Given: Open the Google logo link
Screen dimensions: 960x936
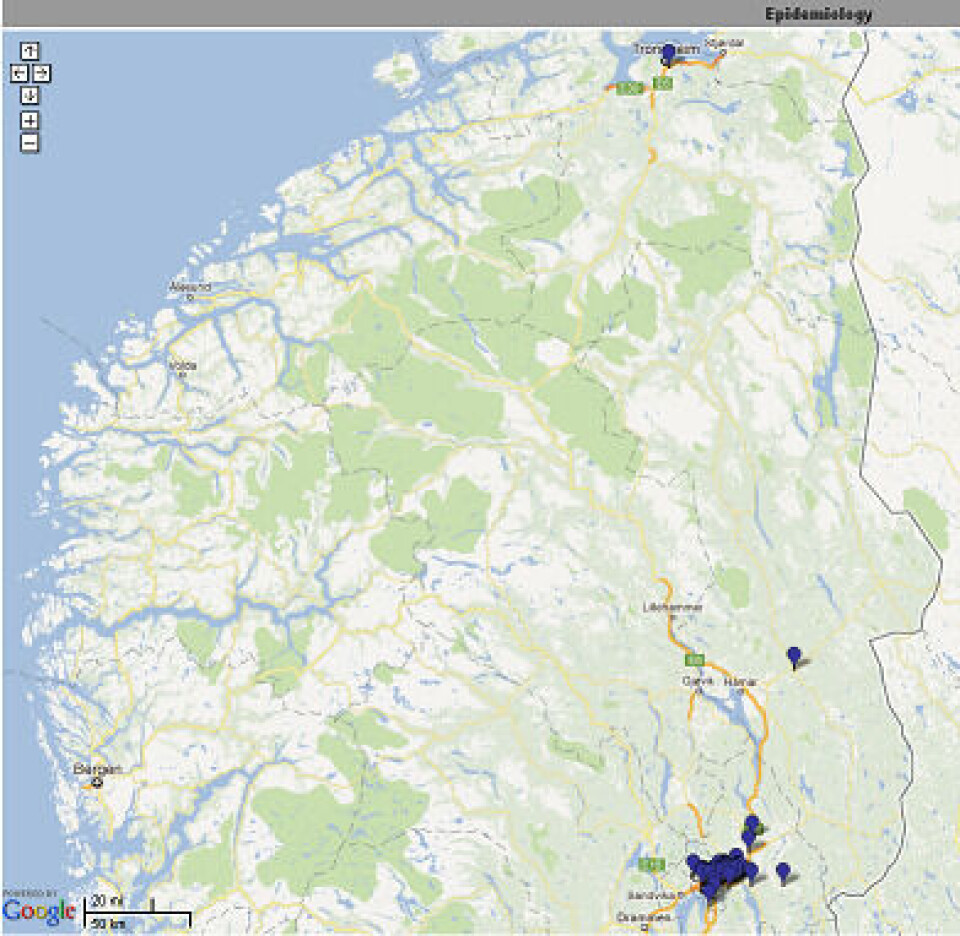Looking at the screenshot, I should pyautogui.click(x=39, y=911).
